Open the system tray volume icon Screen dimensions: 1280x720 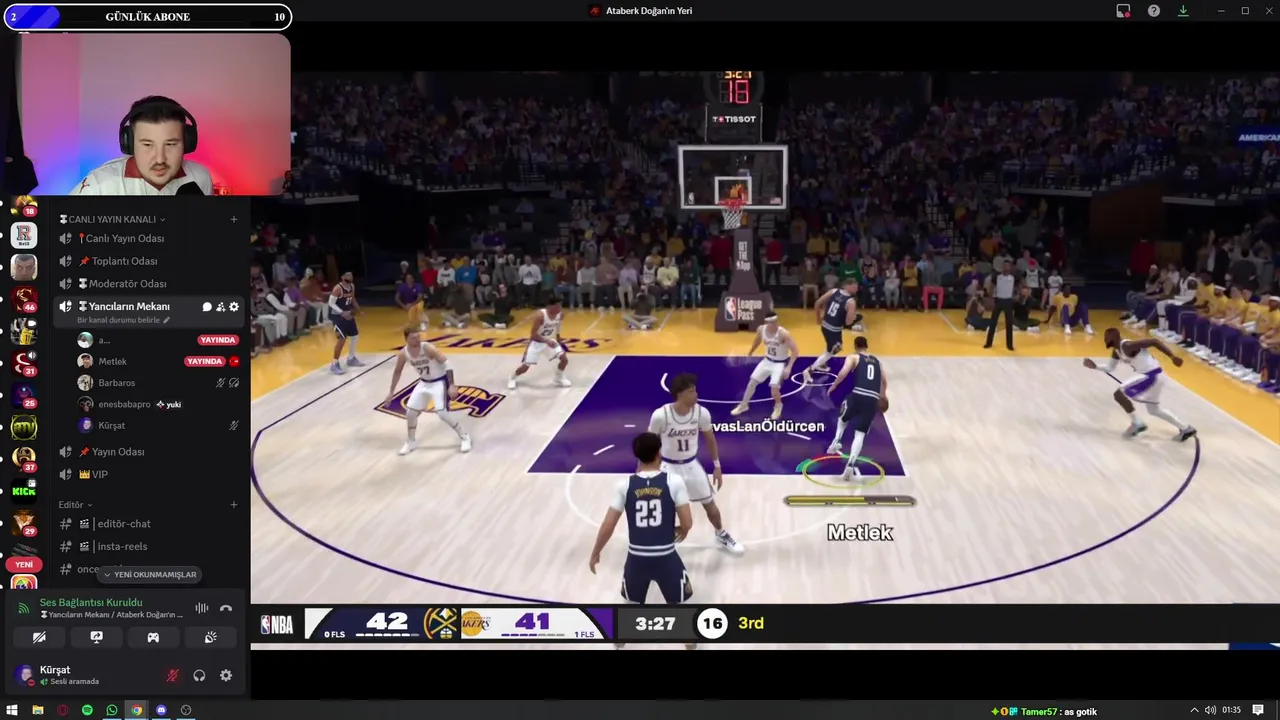(1210, 711)
